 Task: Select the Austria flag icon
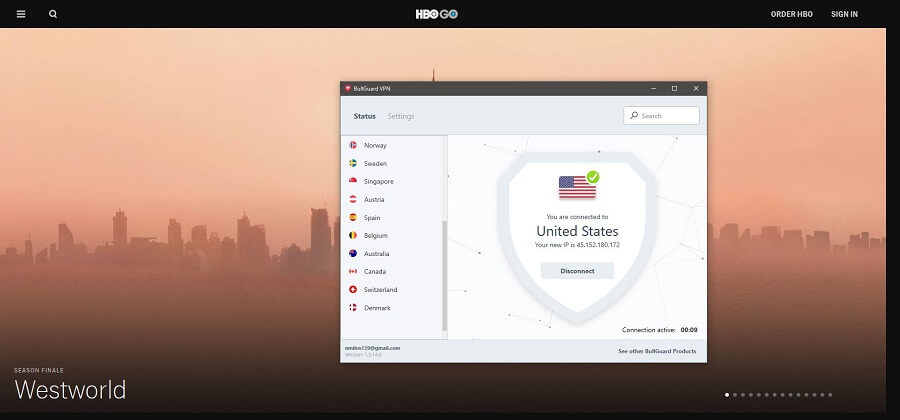pyautogui.click(x=353, y=199)
